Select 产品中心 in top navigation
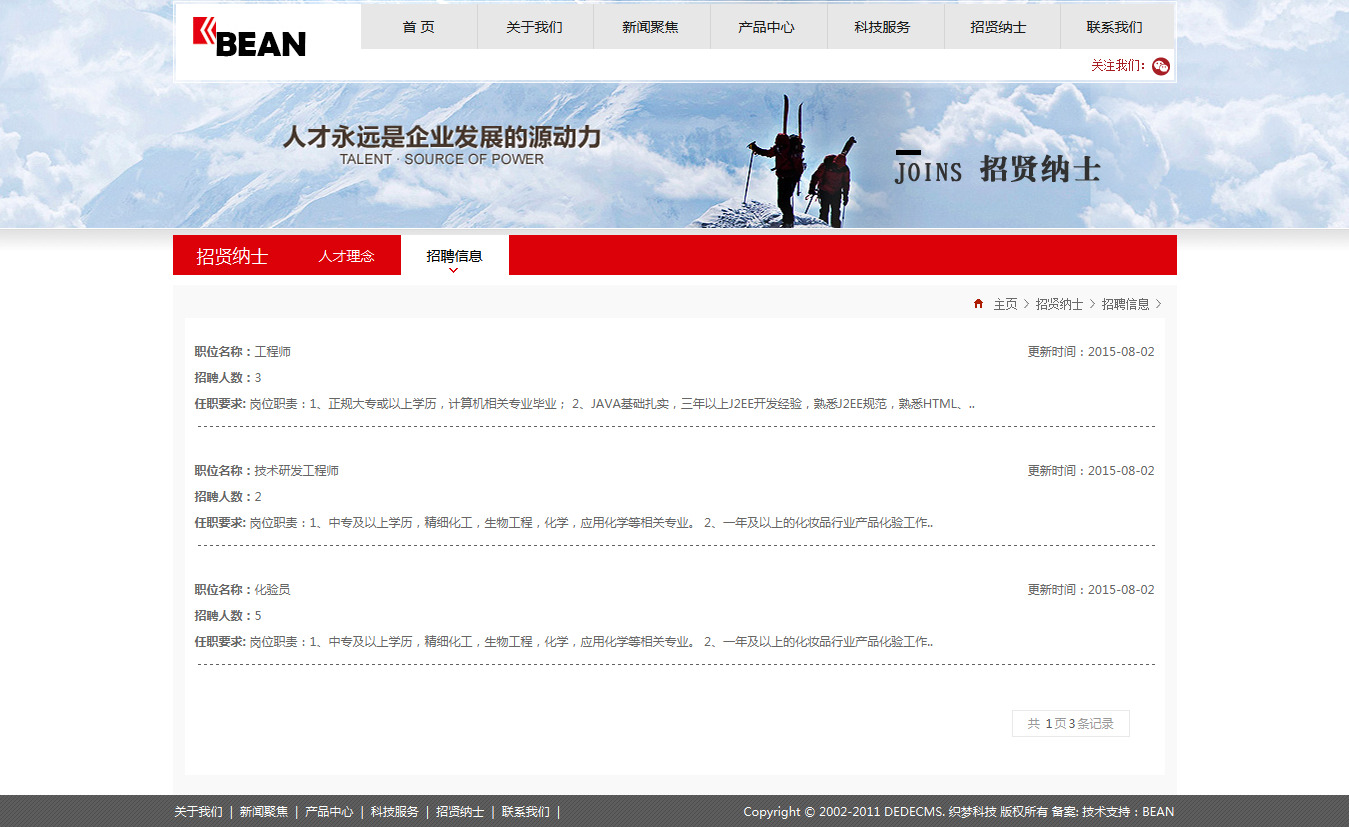Image resolution: width=1349 pixels, height=827 pixels. click(767, 27)
